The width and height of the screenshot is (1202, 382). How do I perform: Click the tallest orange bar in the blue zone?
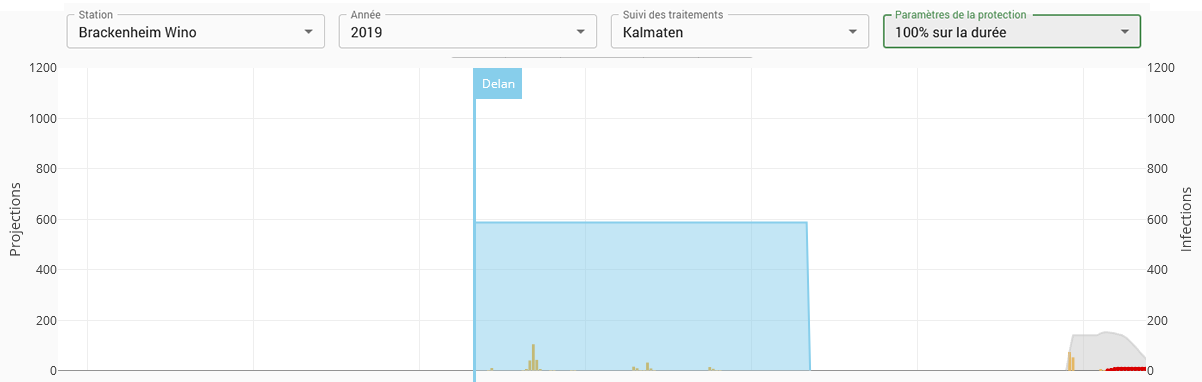pyautogui.click(x=533, y=357)
